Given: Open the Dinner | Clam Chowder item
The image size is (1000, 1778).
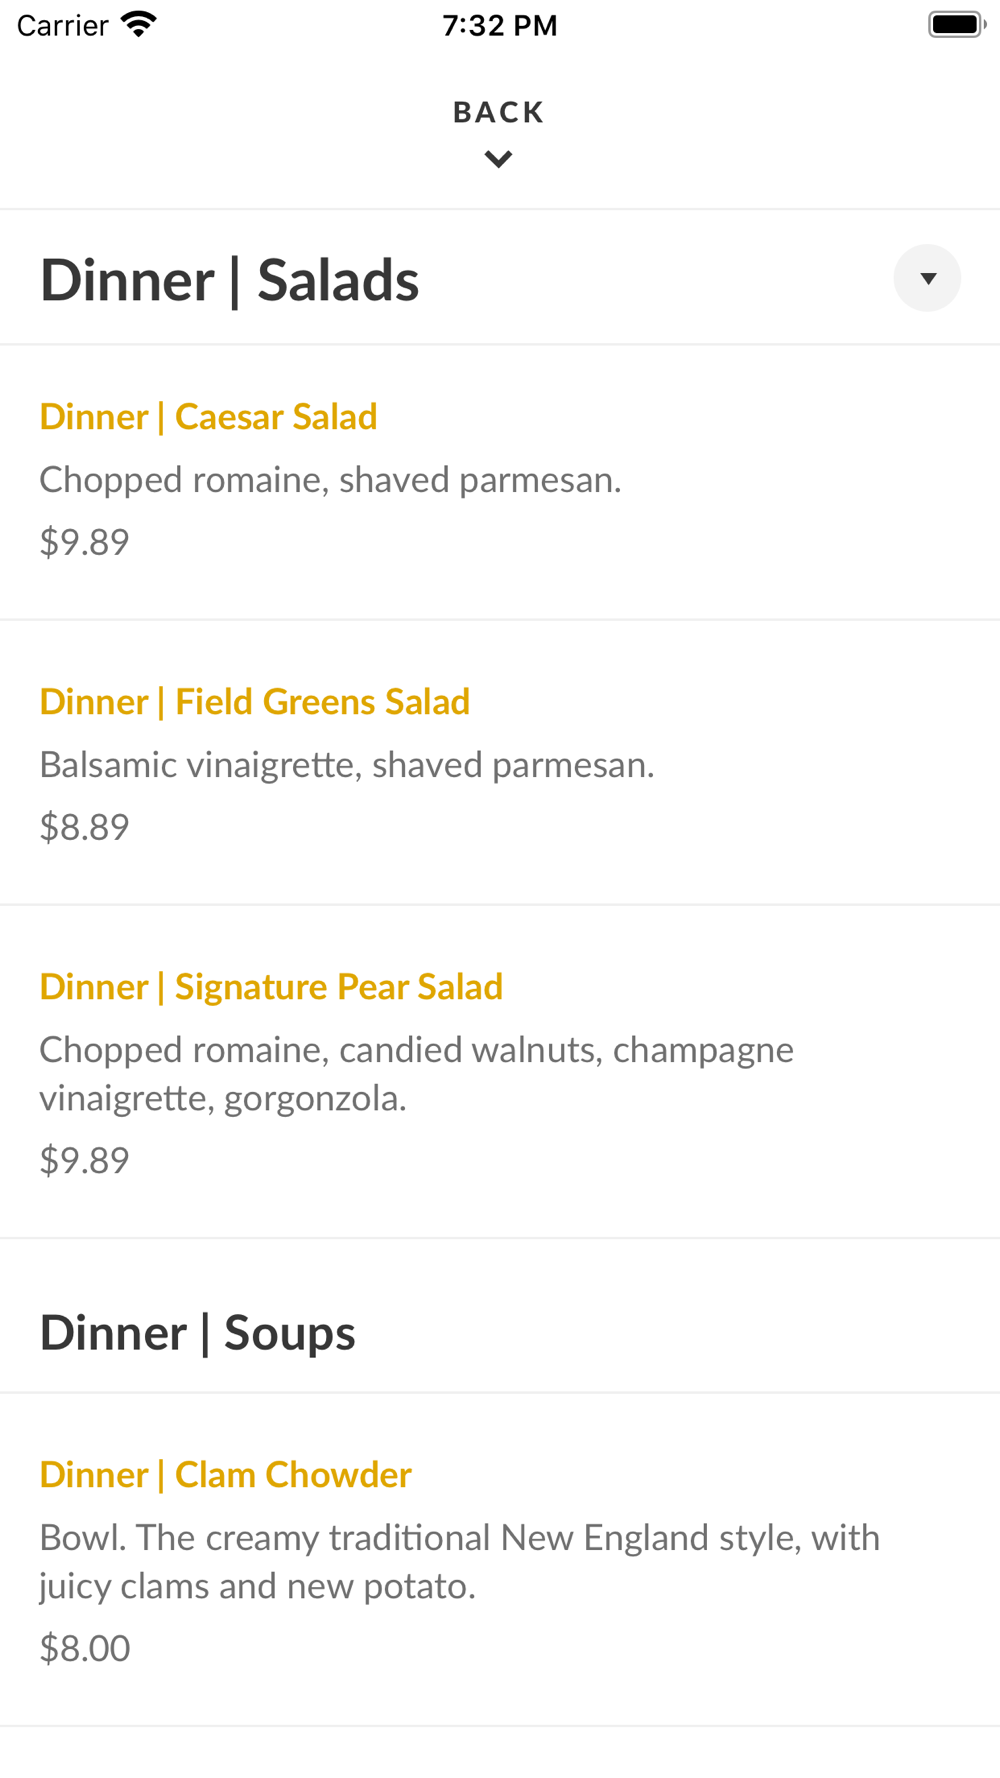Looking at the screenshot, I should coord(225,1475).
